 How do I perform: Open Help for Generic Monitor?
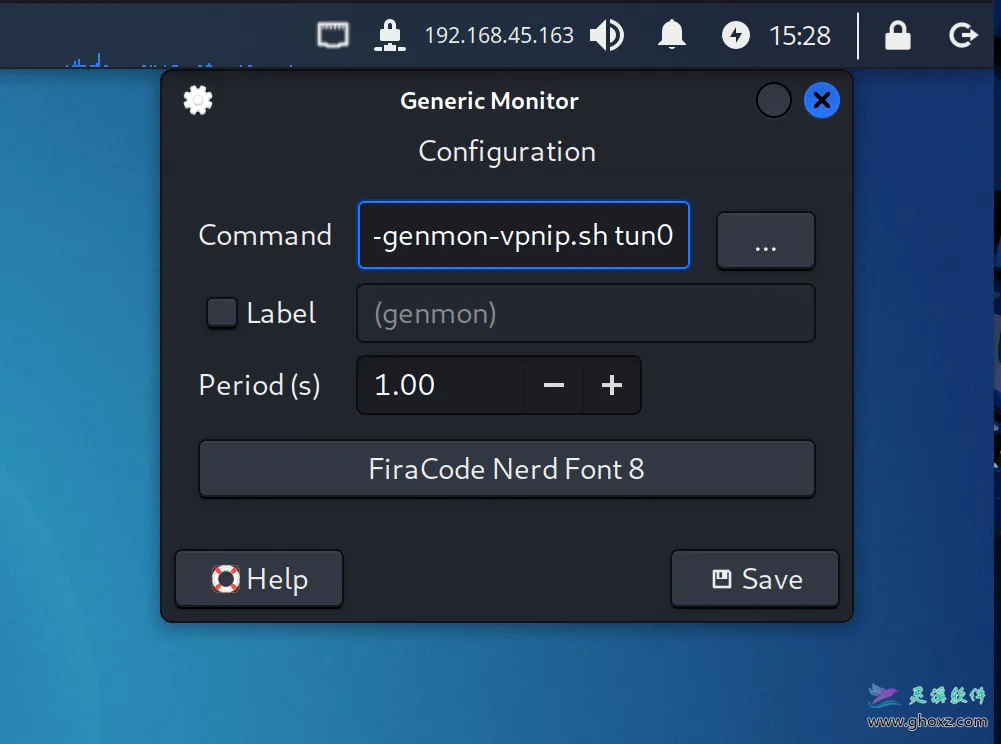click(258, 578)
